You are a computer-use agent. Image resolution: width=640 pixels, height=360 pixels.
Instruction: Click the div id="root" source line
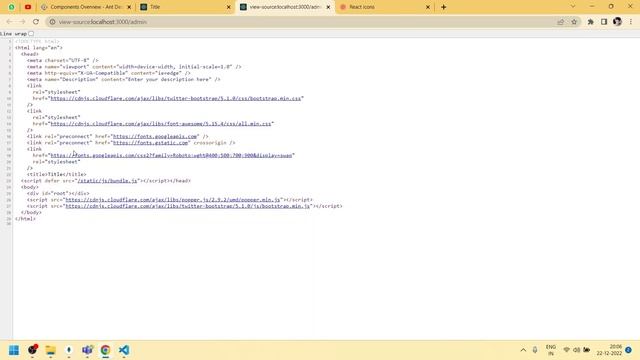click(x=58, y=193)
